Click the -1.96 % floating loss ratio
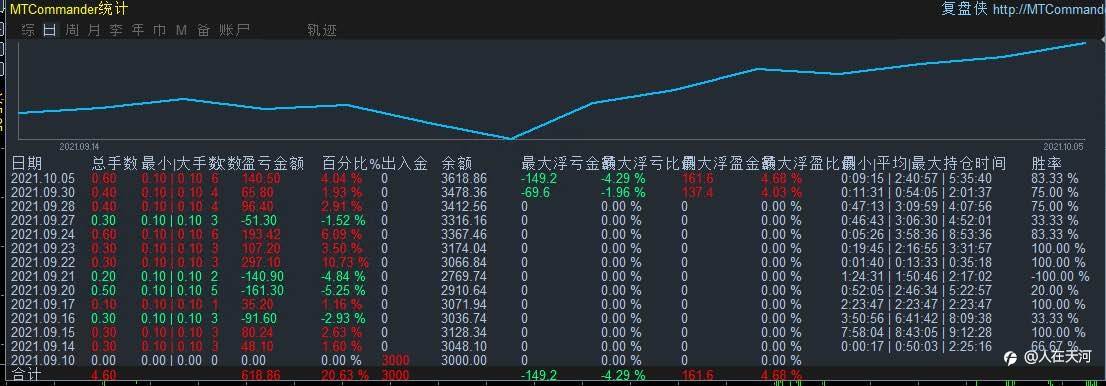This screenshot has width=1106, height=386. [x=623, y=193]
